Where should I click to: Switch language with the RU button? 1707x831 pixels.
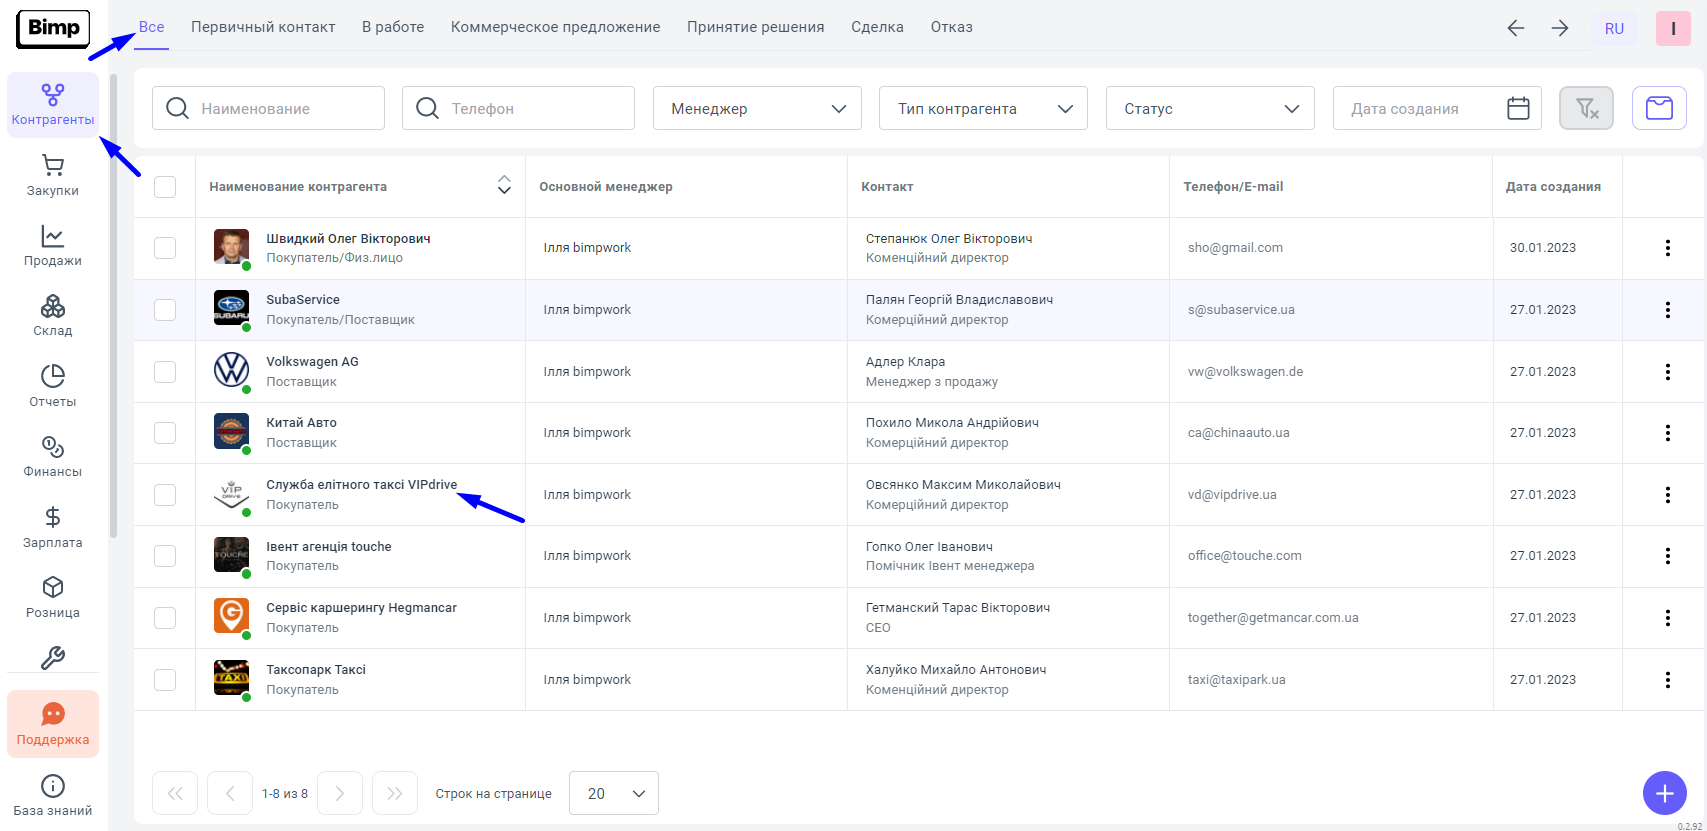pos(1614,29)
